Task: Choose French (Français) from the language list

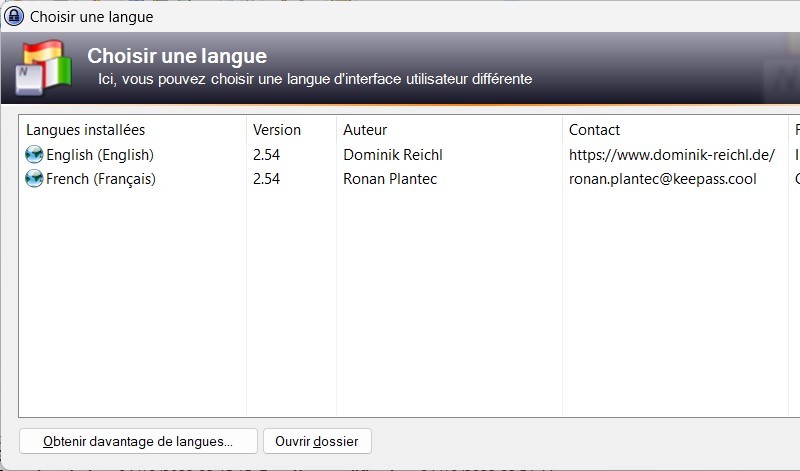Action: (x=100, y=179)
